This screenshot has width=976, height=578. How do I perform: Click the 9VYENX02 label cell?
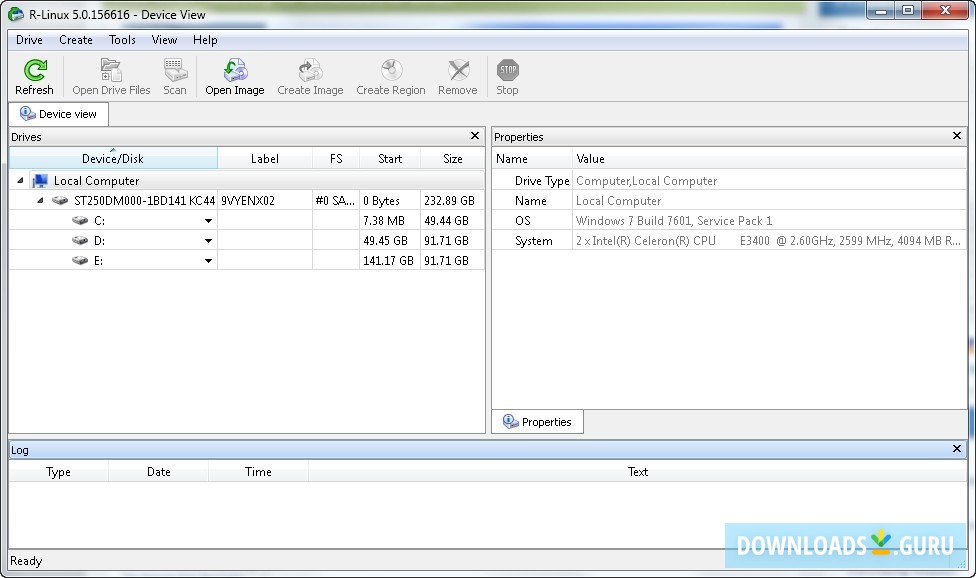pos(265,200)
